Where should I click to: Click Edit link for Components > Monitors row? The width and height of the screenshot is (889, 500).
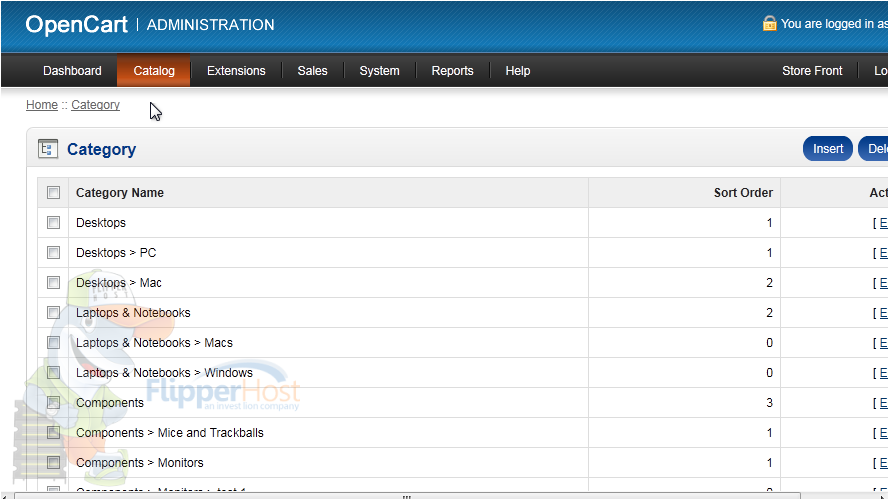click(883, 463)
